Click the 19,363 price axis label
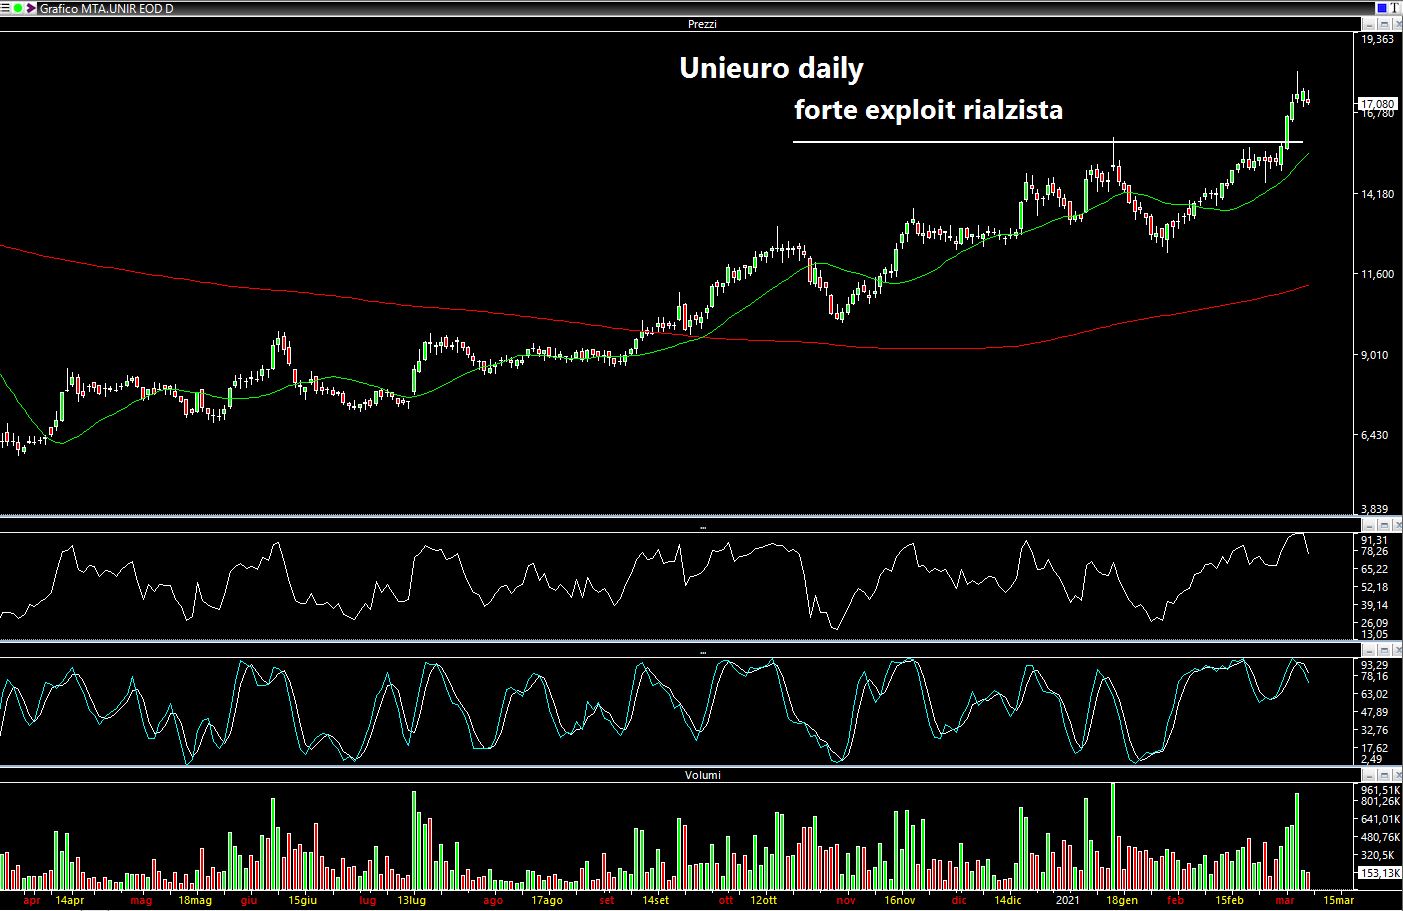 tap(1377, 39)
